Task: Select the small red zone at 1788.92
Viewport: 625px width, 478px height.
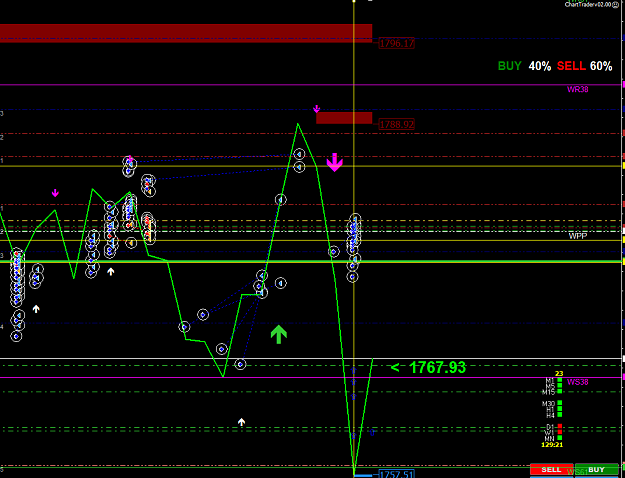Action: click(x=344, y=118)
